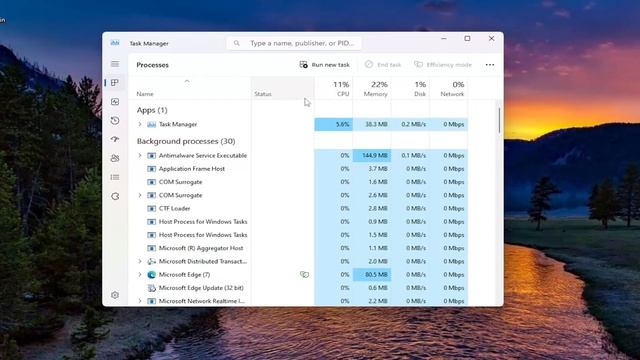Click the End task button

tap(383, 64)
